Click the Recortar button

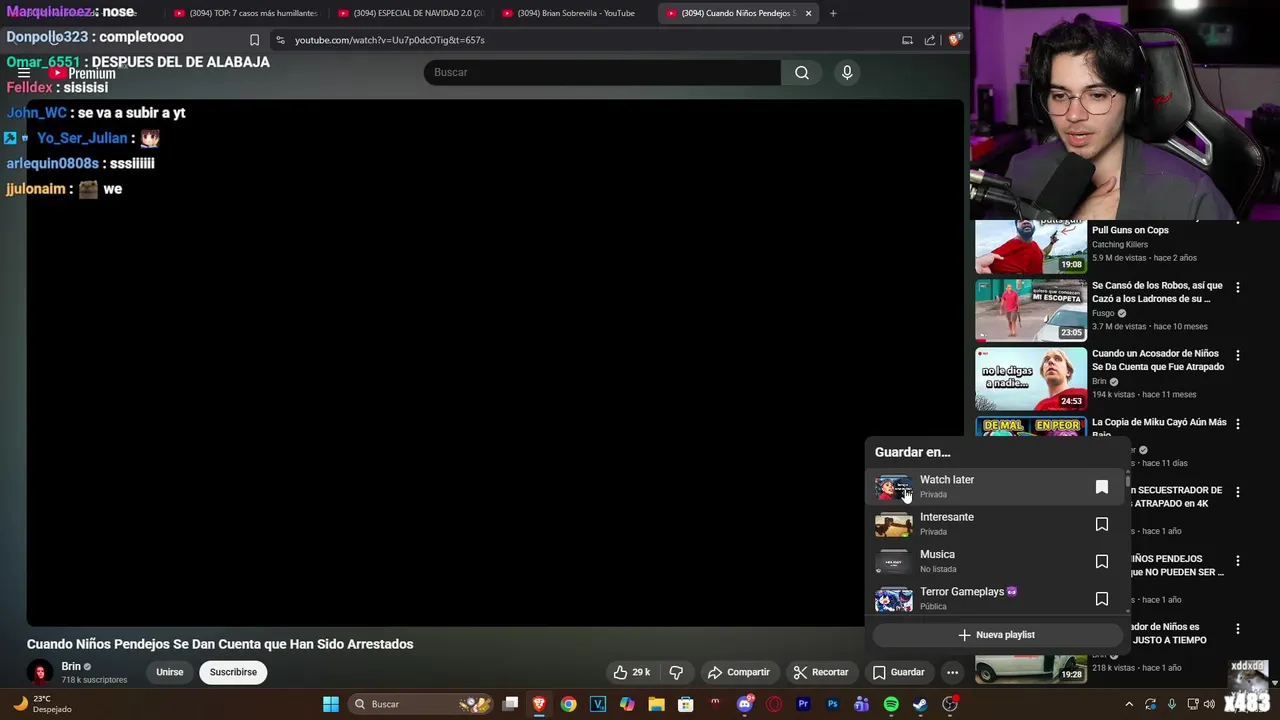pyautogui.click(x=821, y=672)
